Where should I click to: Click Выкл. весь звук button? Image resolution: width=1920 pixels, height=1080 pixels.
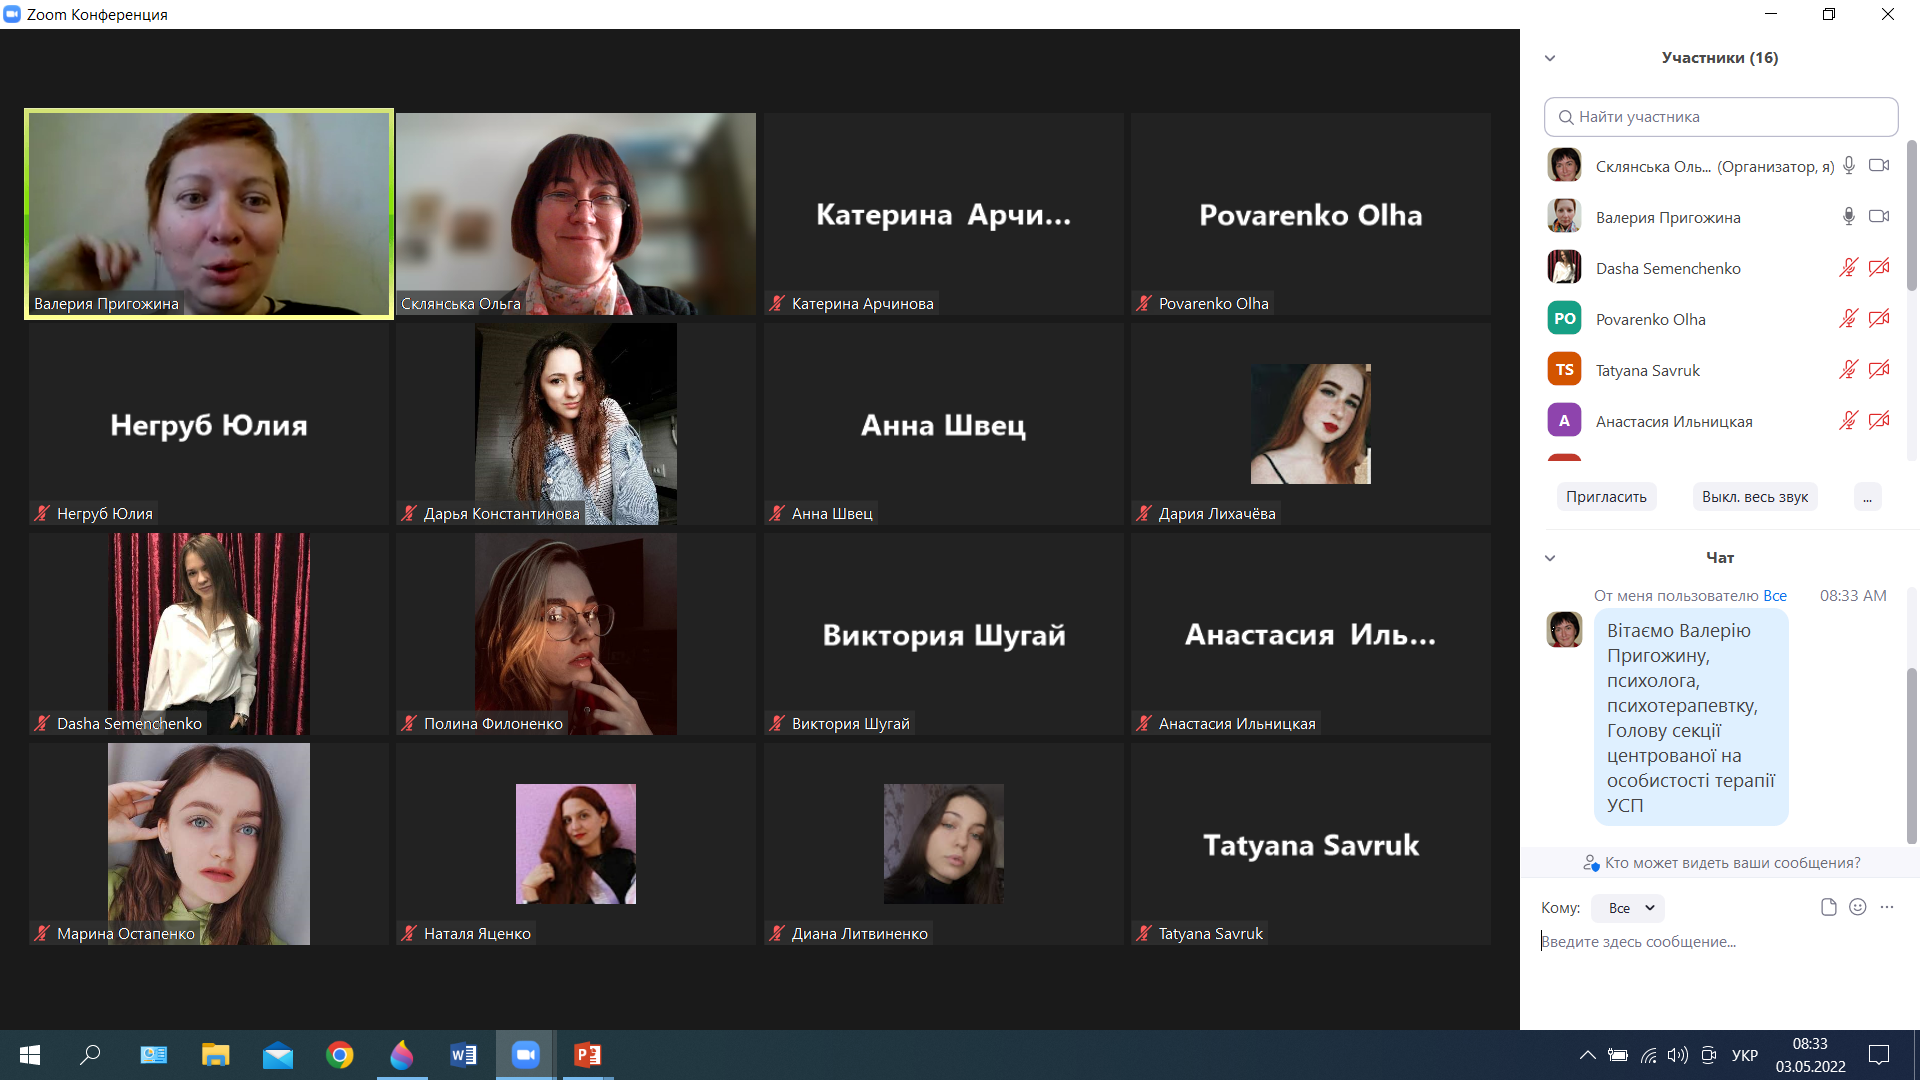[1755, 497]
